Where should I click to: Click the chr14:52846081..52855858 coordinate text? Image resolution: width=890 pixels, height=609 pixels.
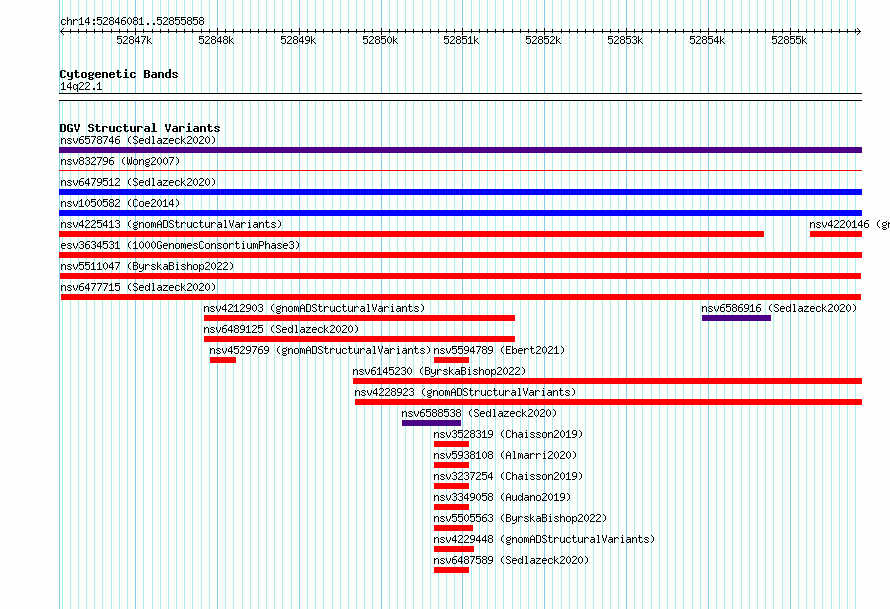click(132, 21)
